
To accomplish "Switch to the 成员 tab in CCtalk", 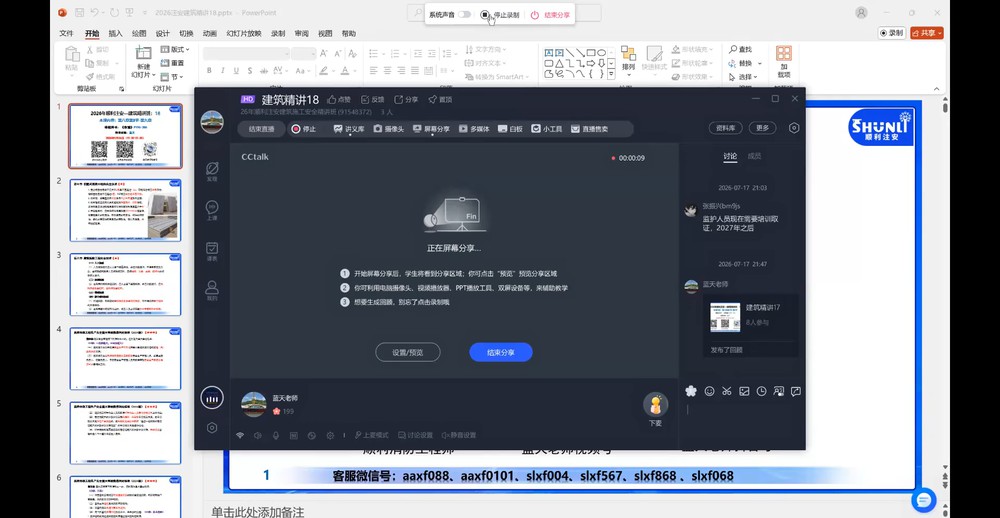I will point(754,156).
